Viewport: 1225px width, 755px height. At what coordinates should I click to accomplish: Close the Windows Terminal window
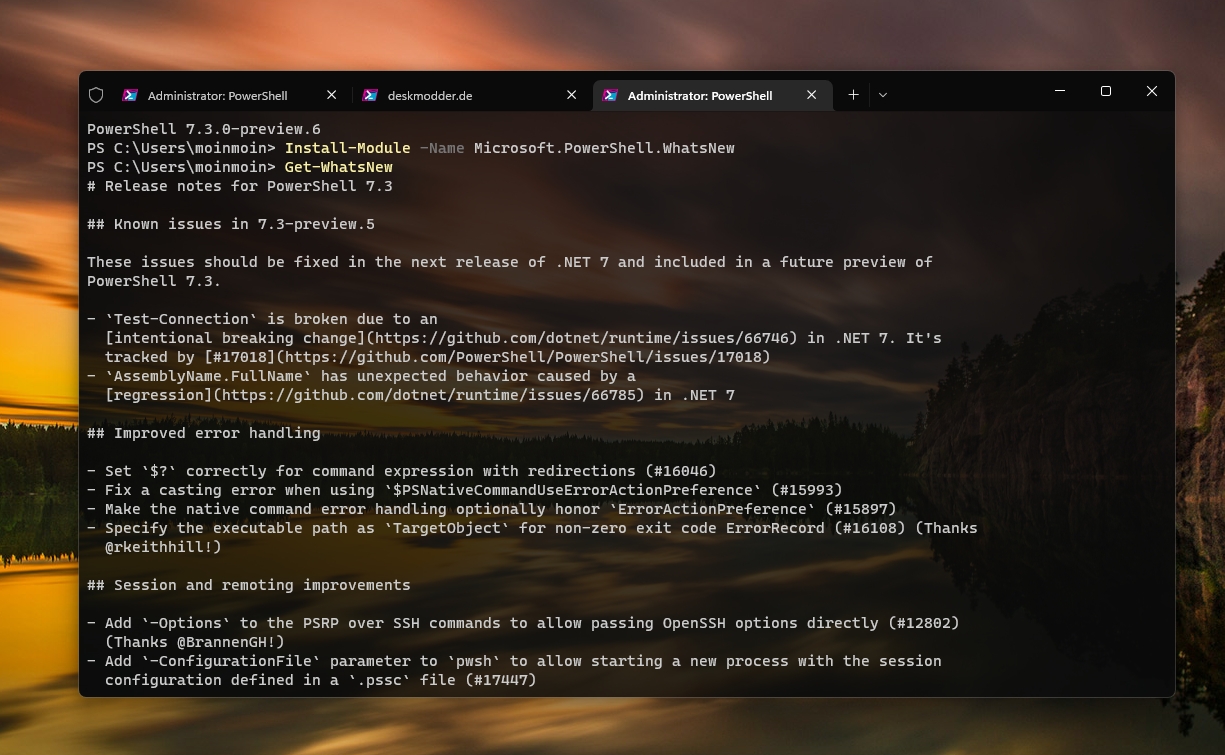(1152, 91)
